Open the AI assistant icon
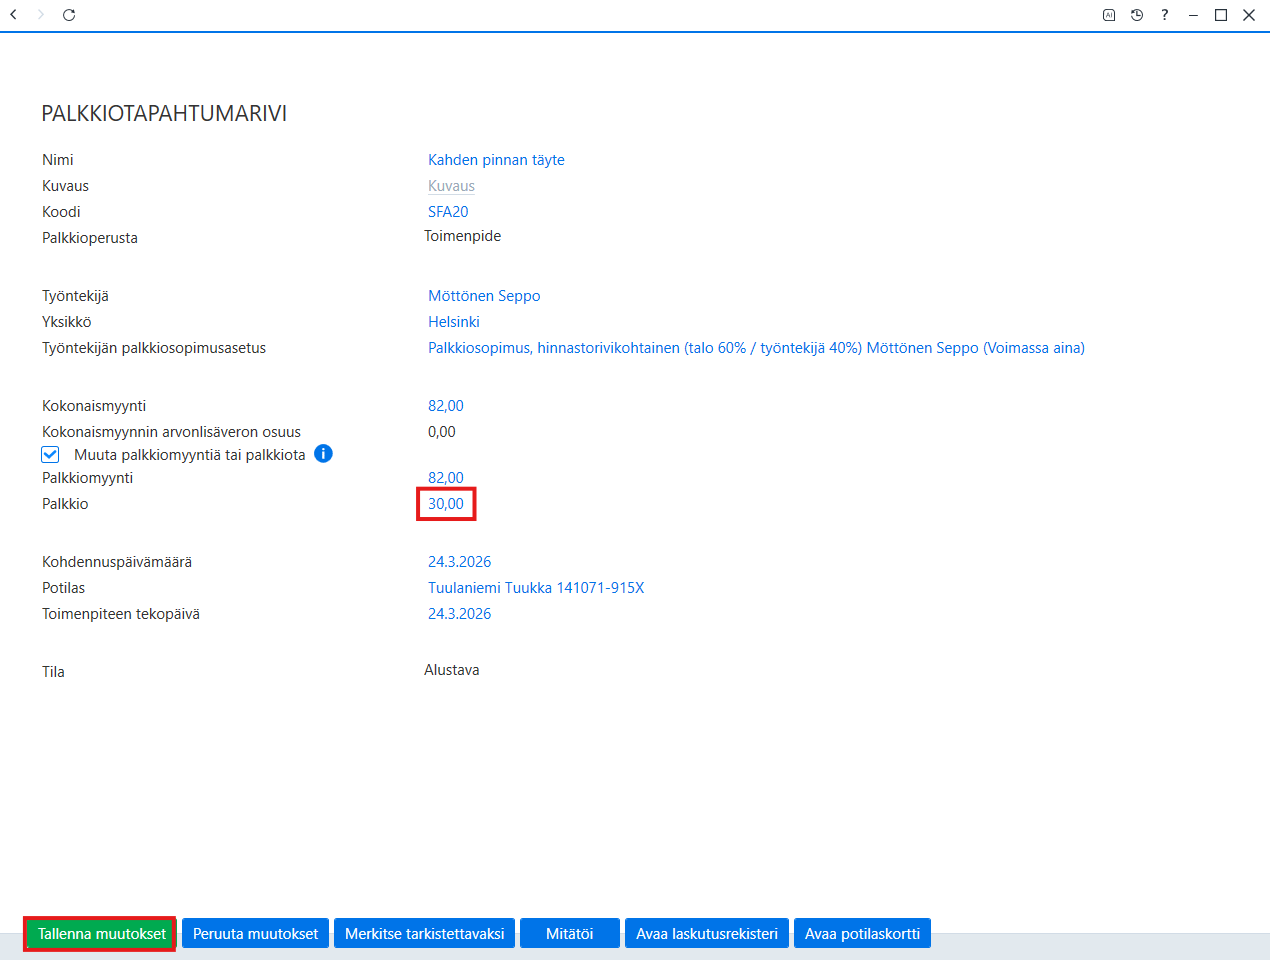 [1109, 15]
